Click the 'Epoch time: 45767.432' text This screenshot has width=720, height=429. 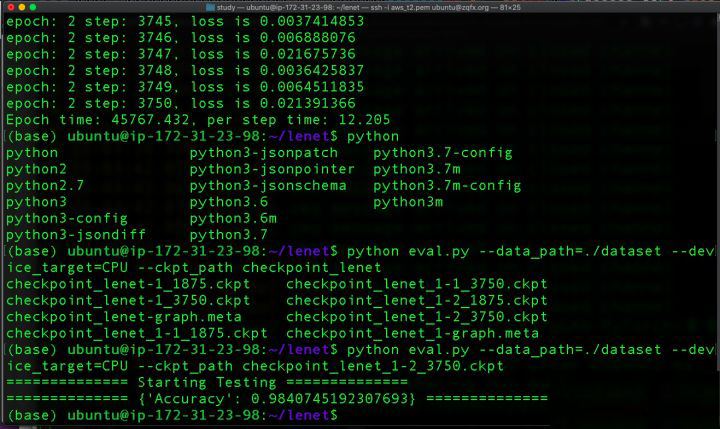[x=97, y=120]
